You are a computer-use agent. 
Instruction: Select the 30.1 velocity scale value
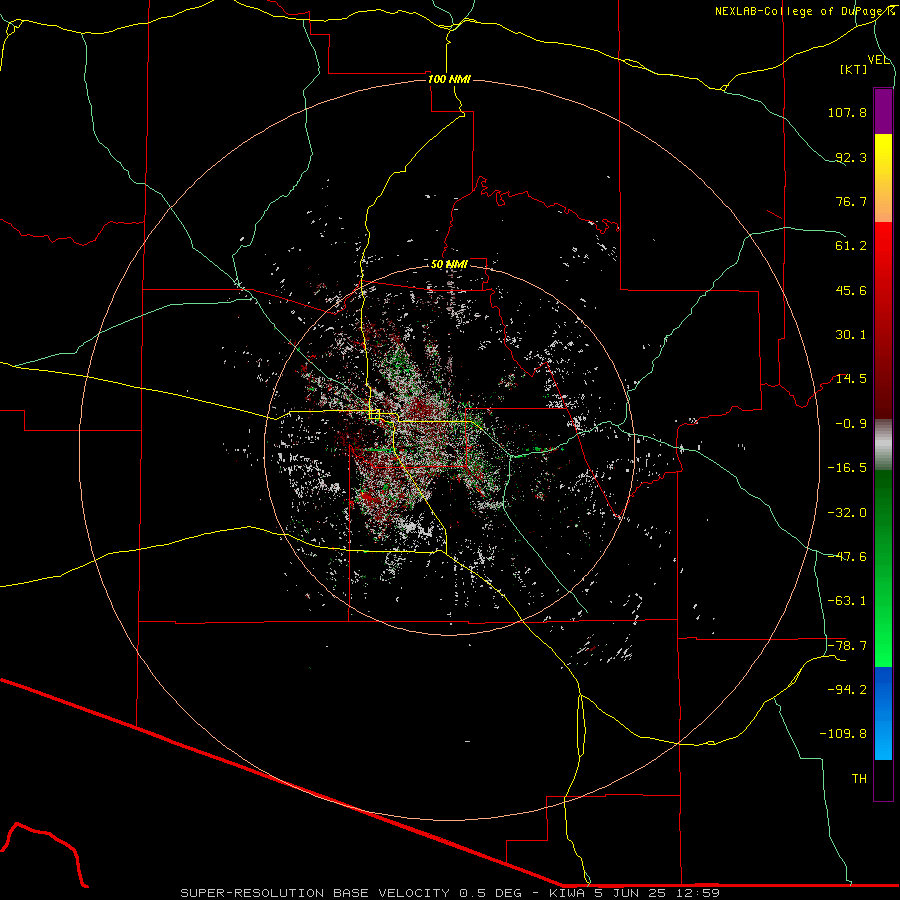[x=851, y=335]
